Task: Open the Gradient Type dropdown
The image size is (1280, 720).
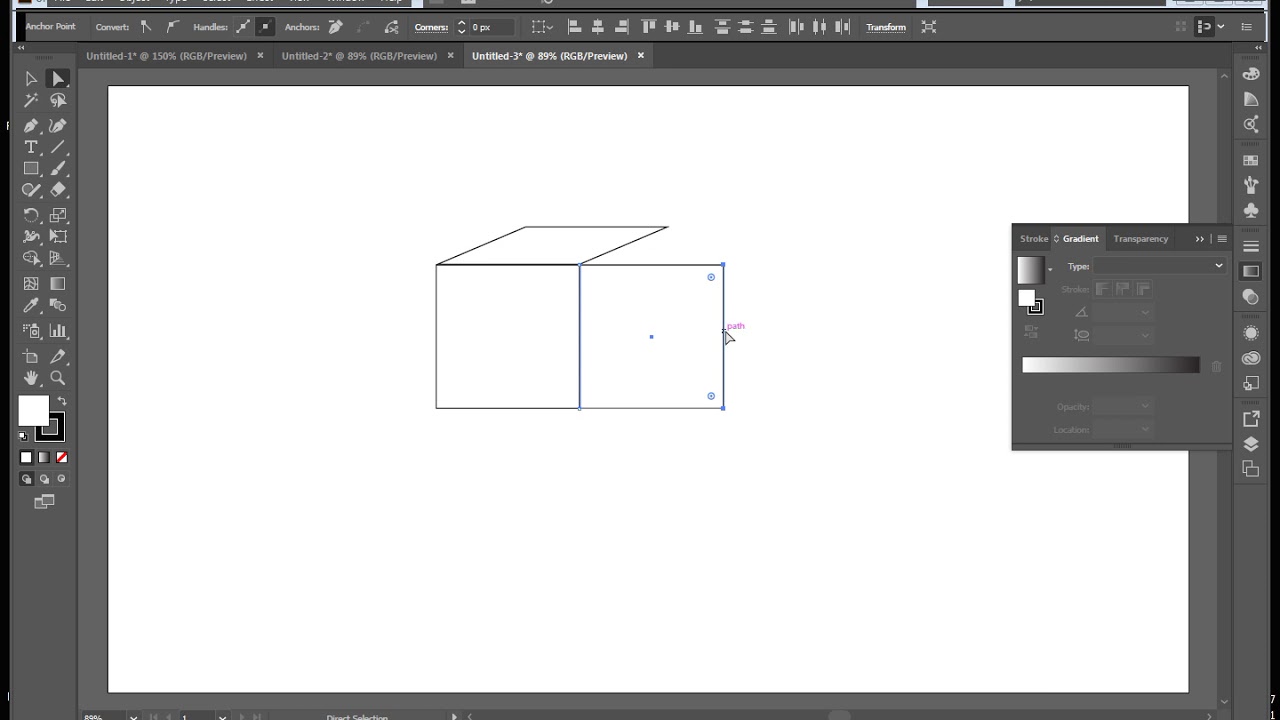Action: pyautogui.click(x=1159, y=266)
